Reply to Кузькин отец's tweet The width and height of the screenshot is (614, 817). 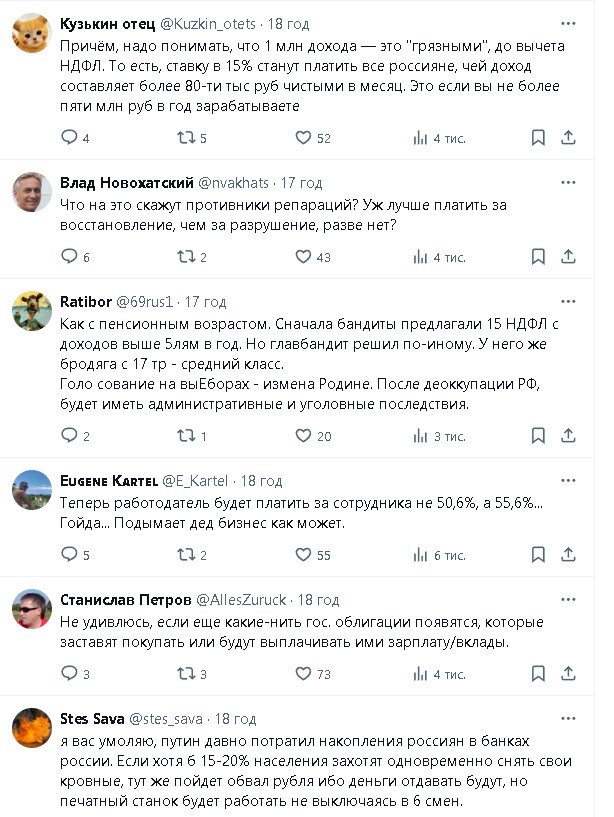(x=69, y=139)
